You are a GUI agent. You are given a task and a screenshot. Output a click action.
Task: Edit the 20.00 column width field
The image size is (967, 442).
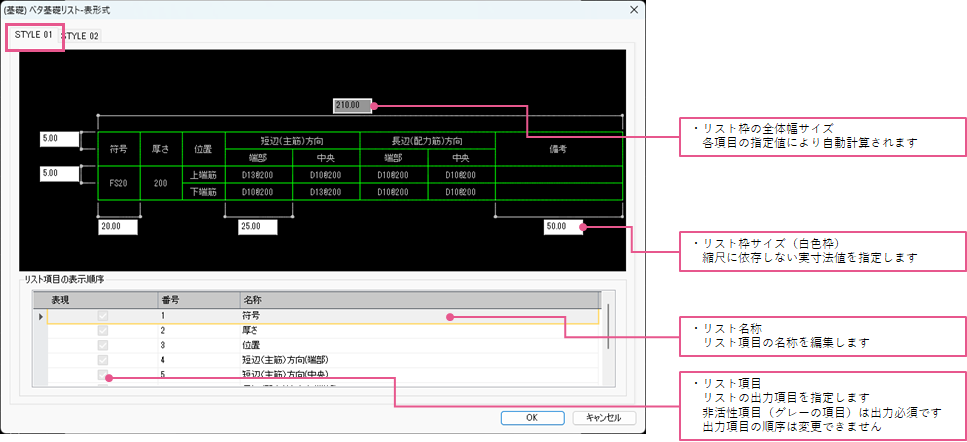(118, 227)
